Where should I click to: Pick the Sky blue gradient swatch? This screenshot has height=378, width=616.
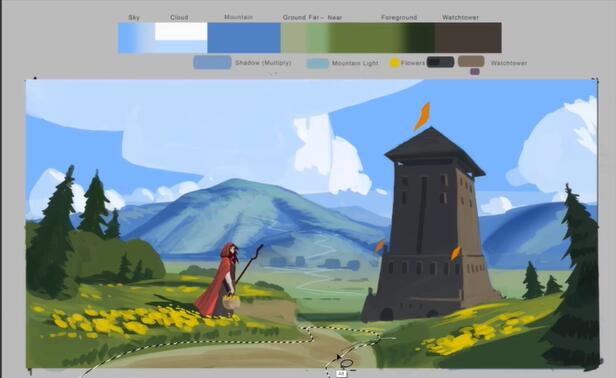(x=136, y=38)
